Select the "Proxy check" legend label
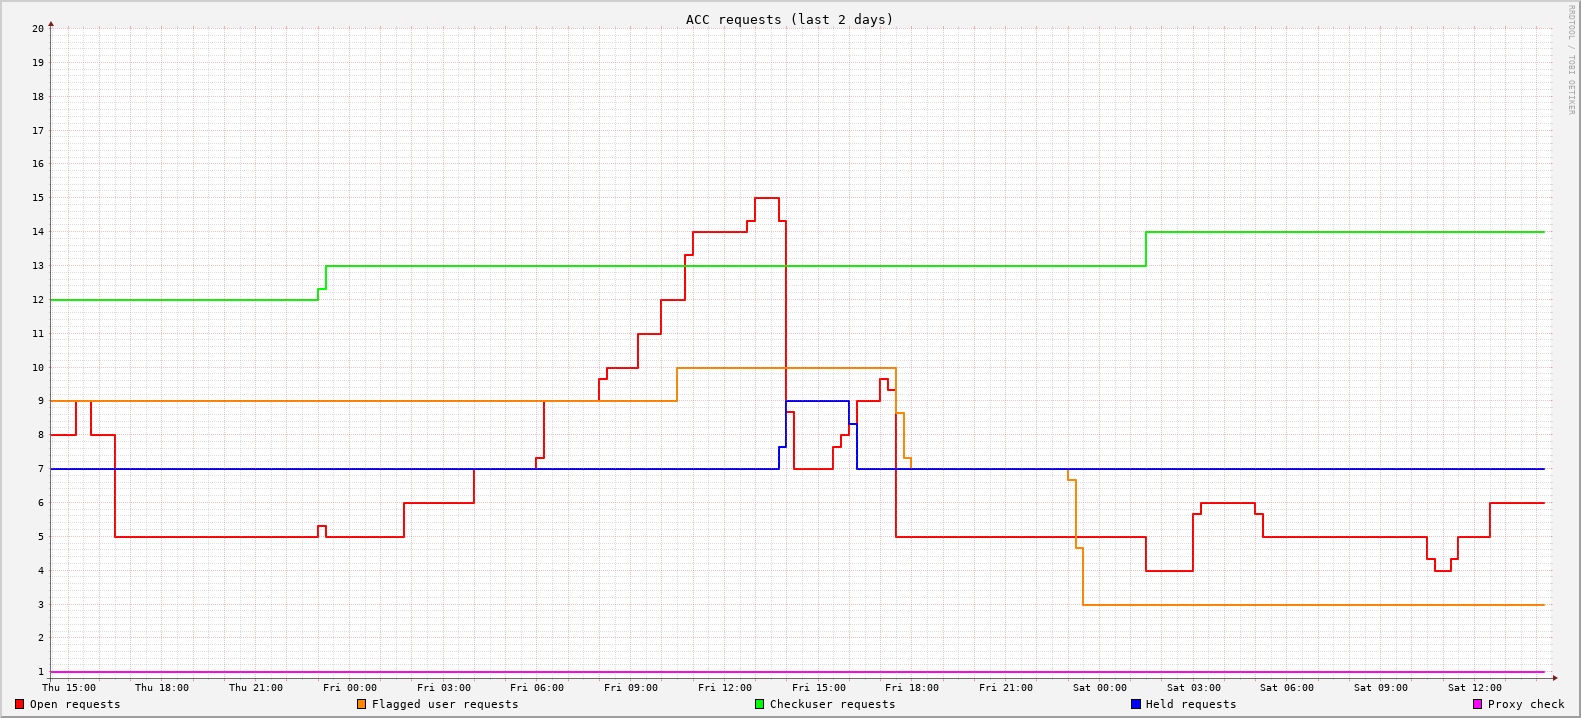This screenshot has height=718, width=1581. (1525, 704)
